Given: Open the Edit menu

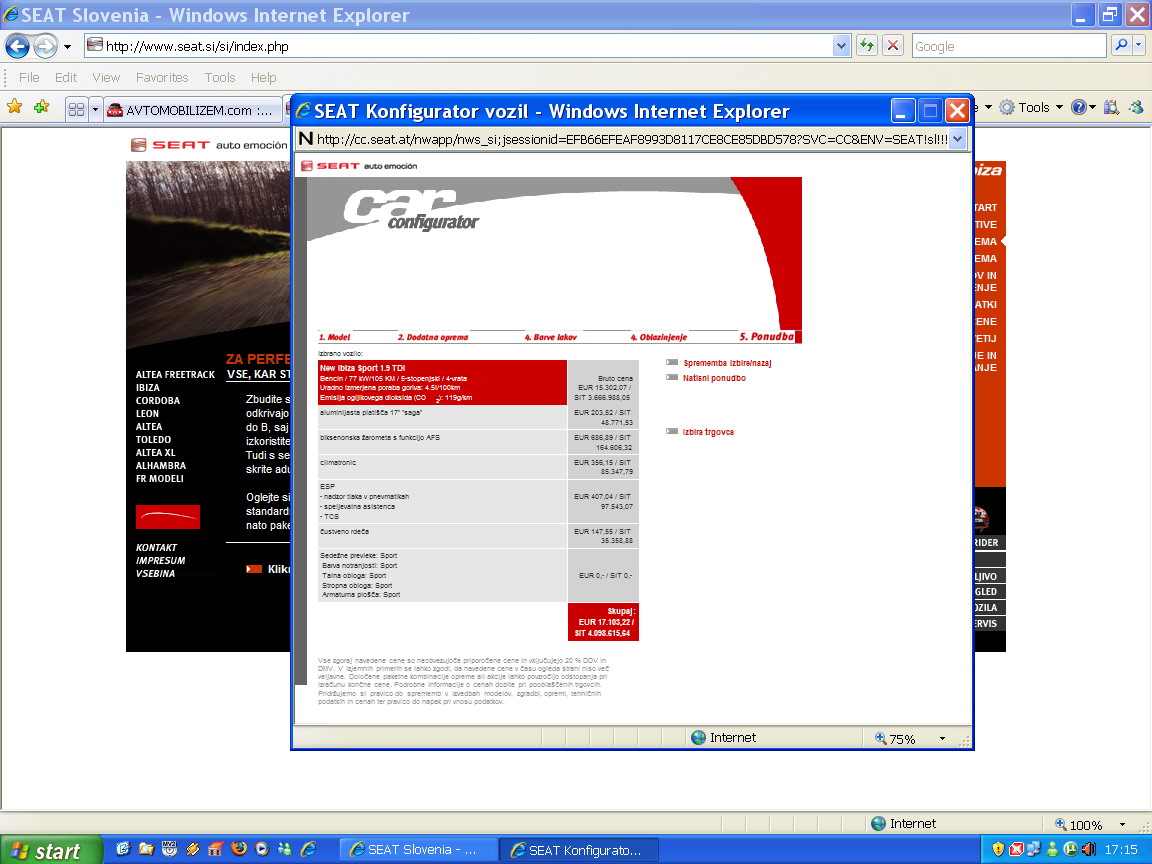Looking at the screenshot, I should point(66,77).
